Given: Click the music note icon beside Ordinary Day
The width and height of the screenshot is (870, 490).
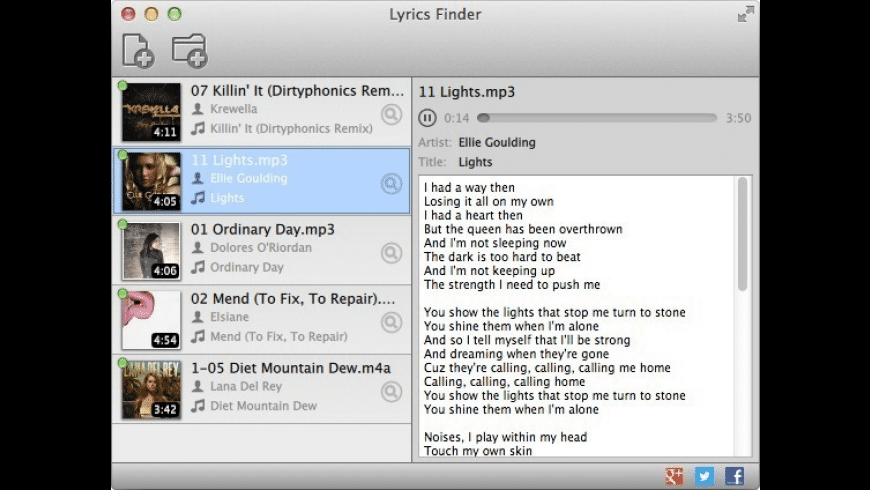Looking at the screenshot, I should (198, 267).
